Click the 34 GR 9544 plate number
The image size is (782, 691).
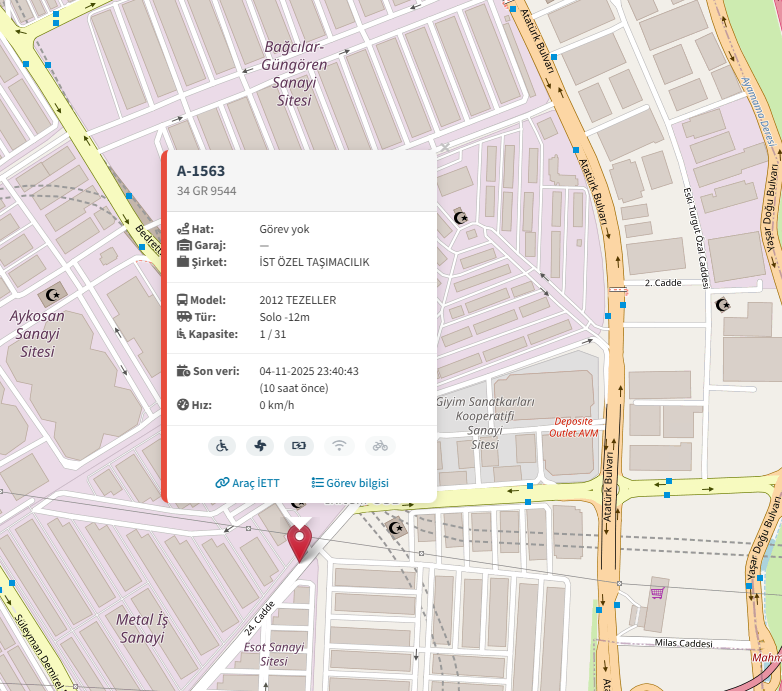click(206, 191)
